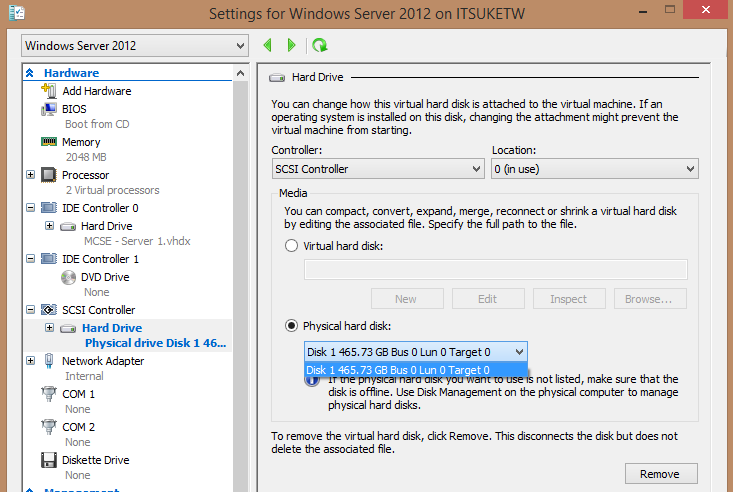Click the virtual hard disk path field
The height and width of the screenshot is (492, 733).
(x=496, y=269)
